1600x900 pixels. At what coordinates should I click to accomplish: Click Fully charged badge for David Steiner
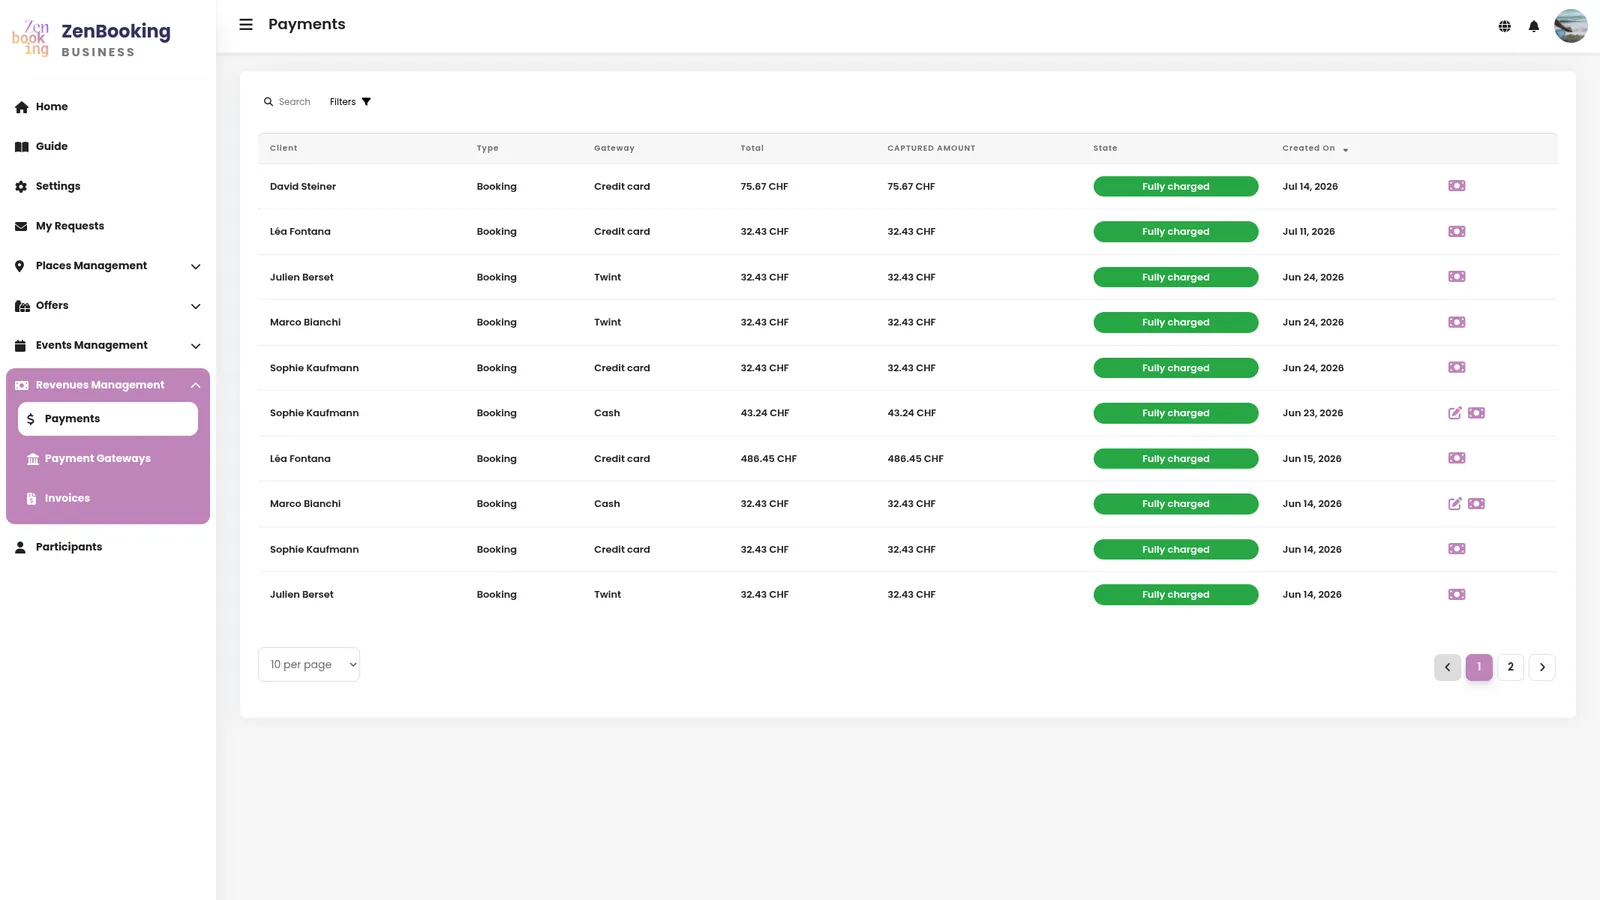pyautogui.click(x=1176, y=187)
